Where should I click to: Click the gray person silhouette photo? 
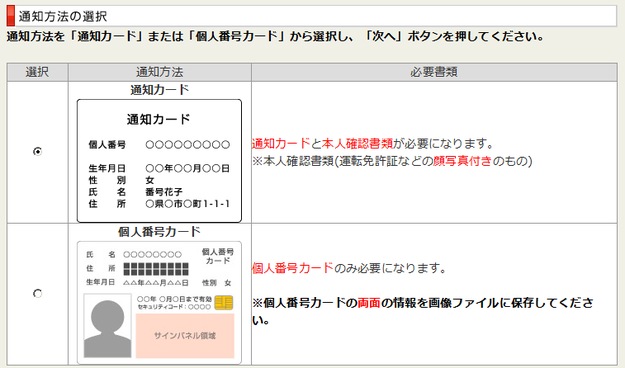coord(108,326)
